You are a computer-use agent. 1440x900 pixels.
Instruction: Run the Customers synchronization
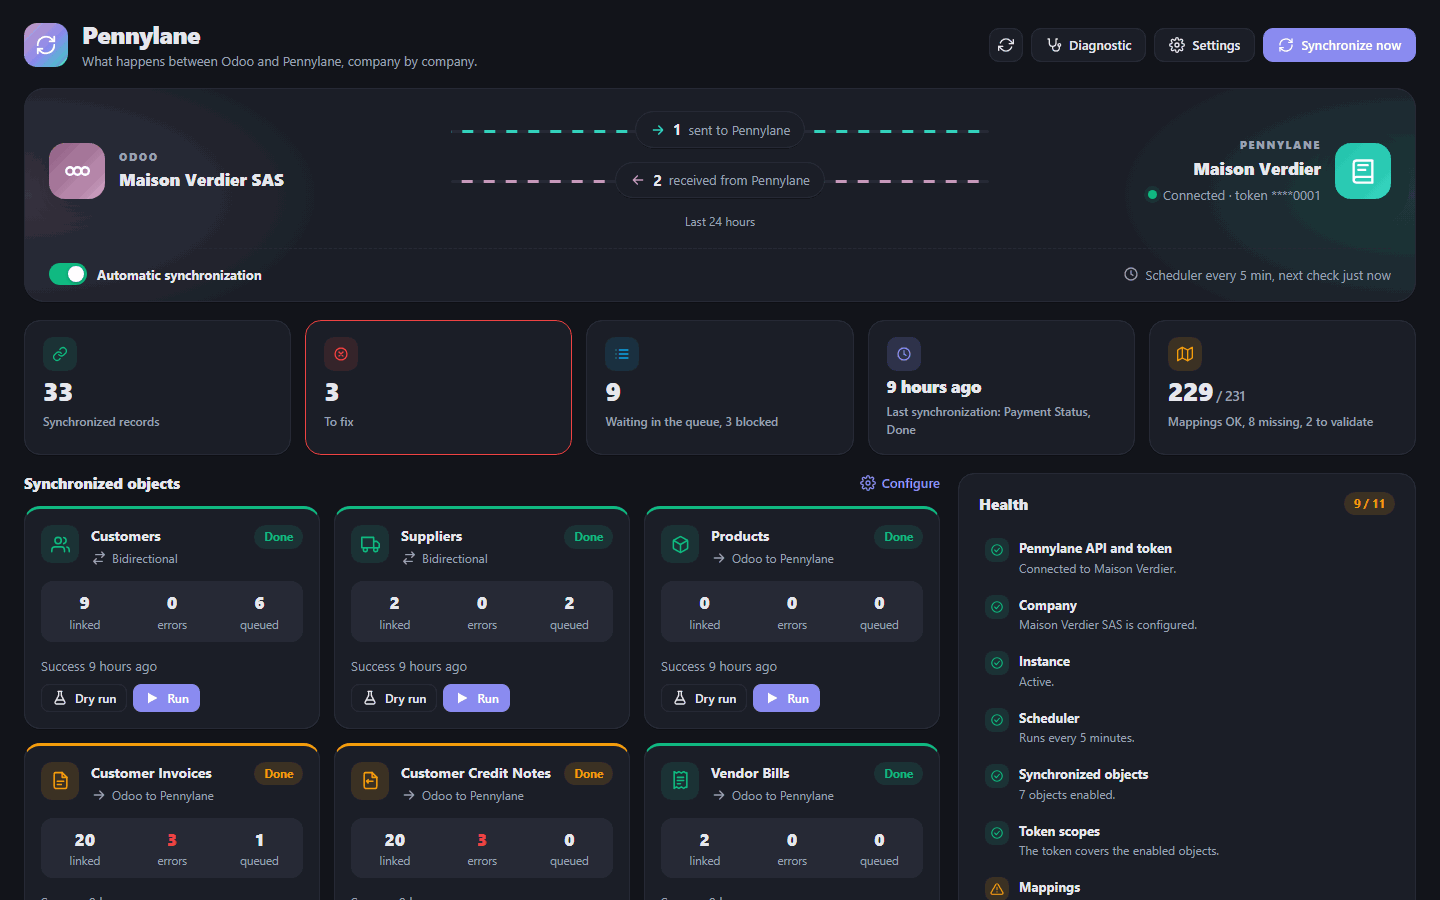coord(167,698)
